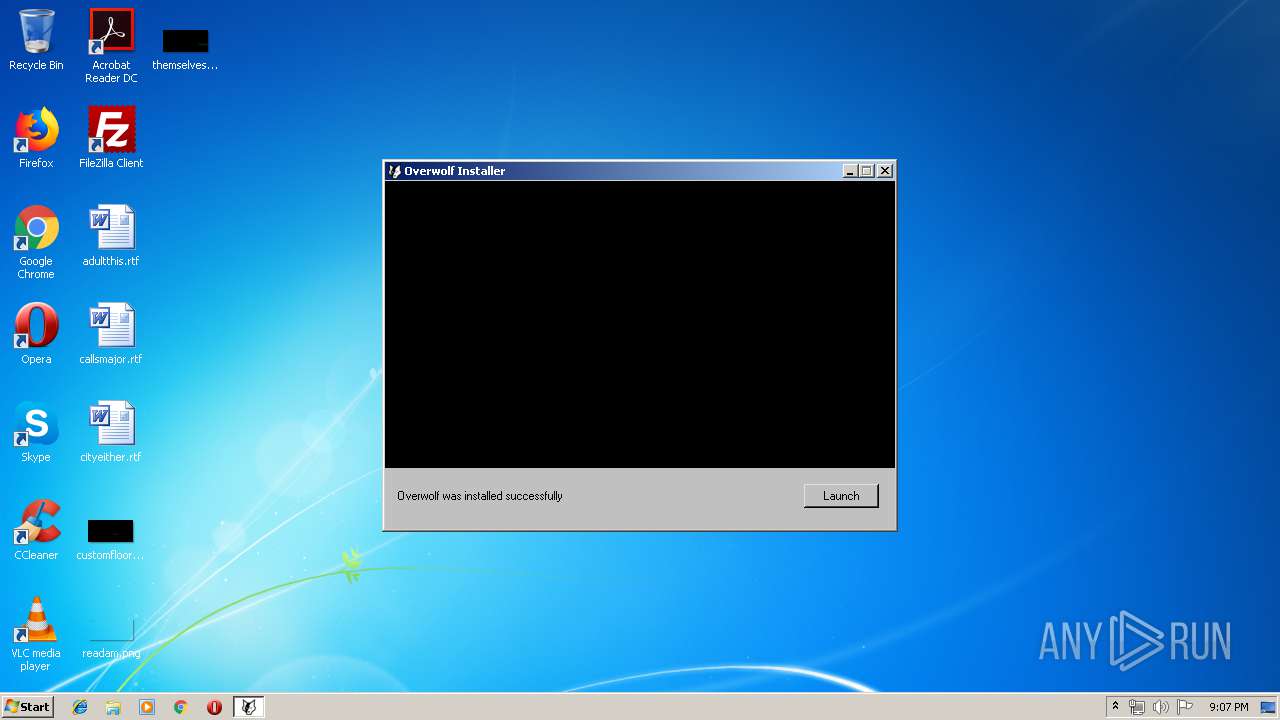Image resolution: width=1280 pixels, height=720 pixels.
Task: Select the Opera desktop shortcut
Action: [36, 334]
